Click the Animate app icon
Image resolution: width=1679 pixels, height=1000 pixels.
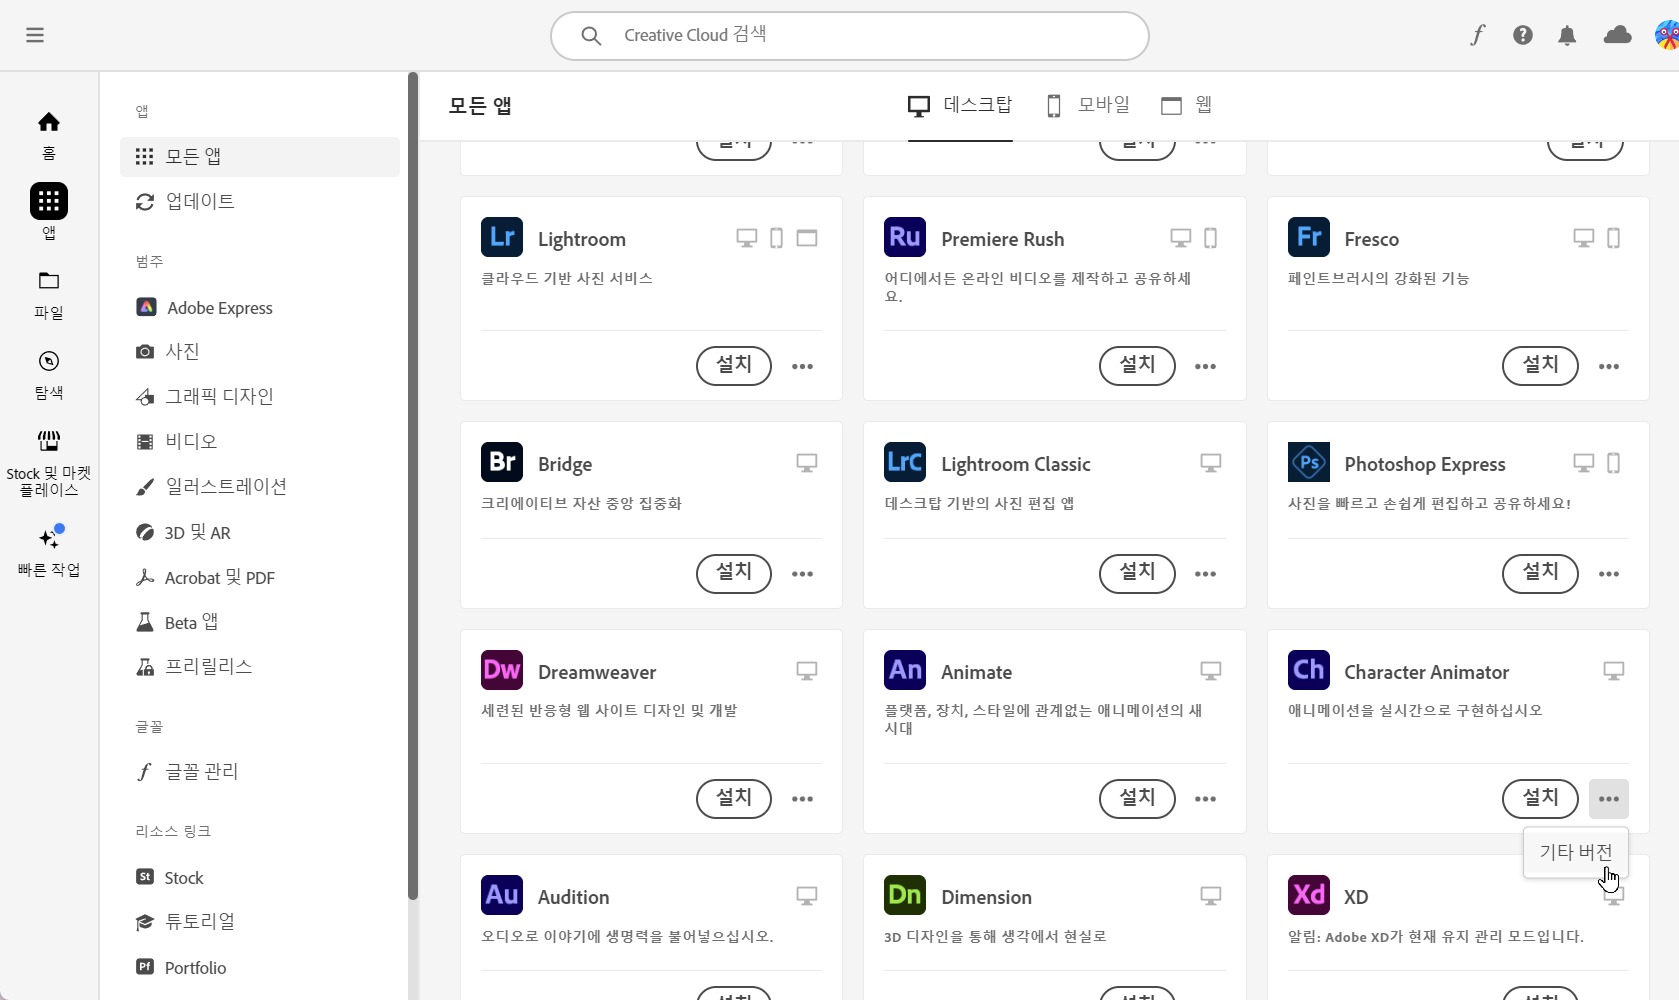tap(905, 670)
